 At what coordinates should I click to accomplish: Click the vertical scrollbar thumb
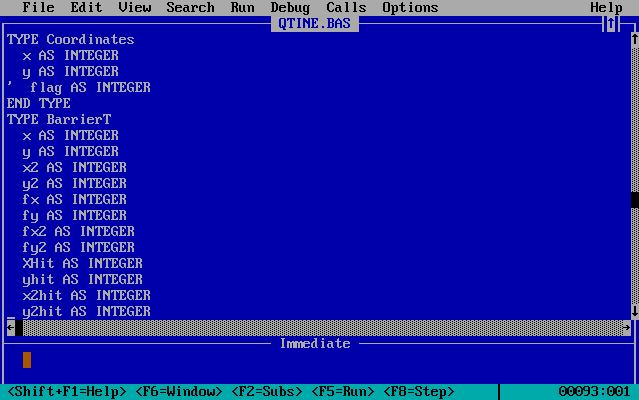635,200
